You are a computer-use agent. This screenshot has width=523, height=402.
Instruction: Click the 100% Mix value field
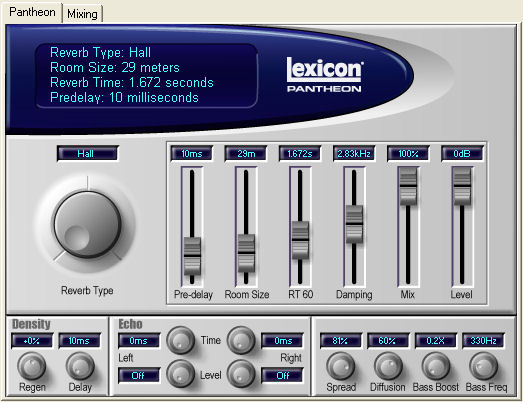click(408, 153)
